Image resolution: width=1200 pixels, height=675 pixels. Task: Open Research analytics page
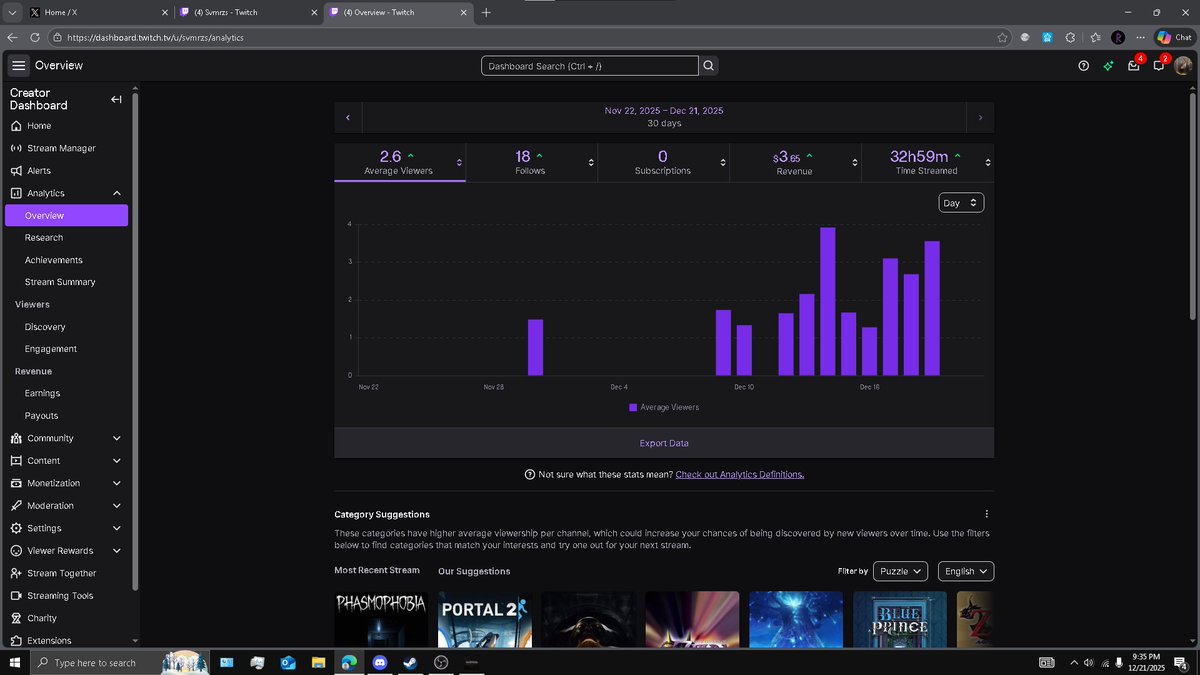(x=44, y=238)
